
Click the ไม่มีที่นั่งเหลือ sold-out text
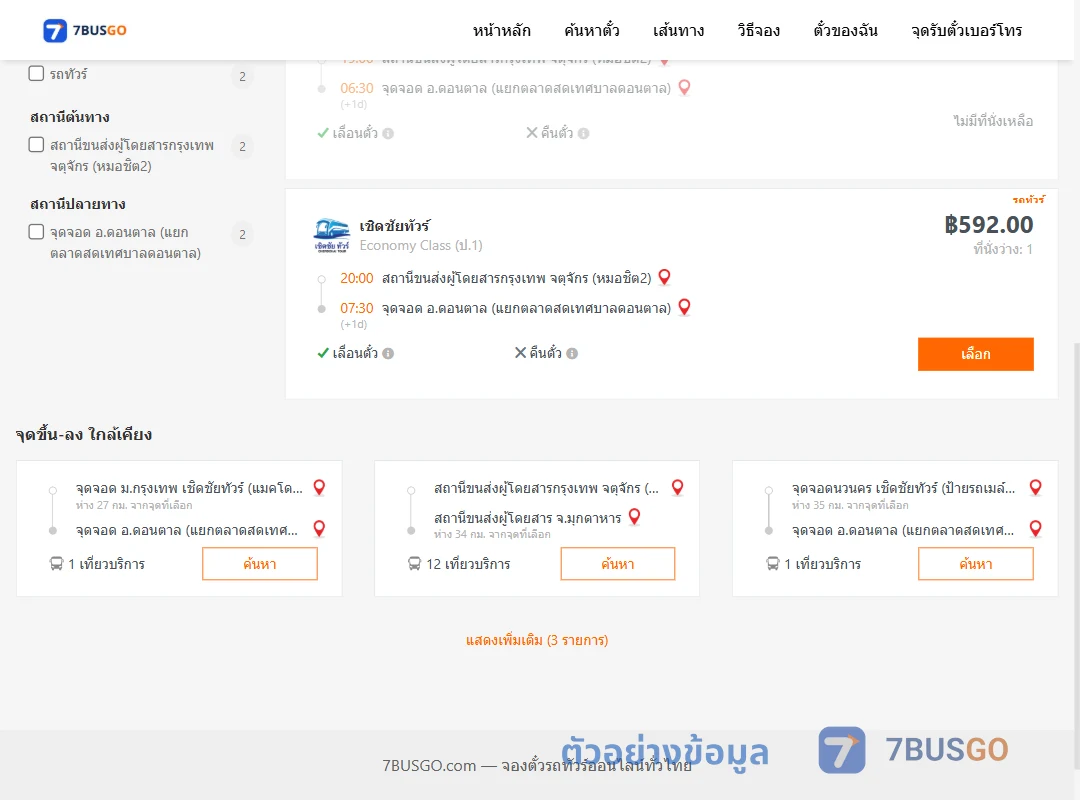pos(993,121)
